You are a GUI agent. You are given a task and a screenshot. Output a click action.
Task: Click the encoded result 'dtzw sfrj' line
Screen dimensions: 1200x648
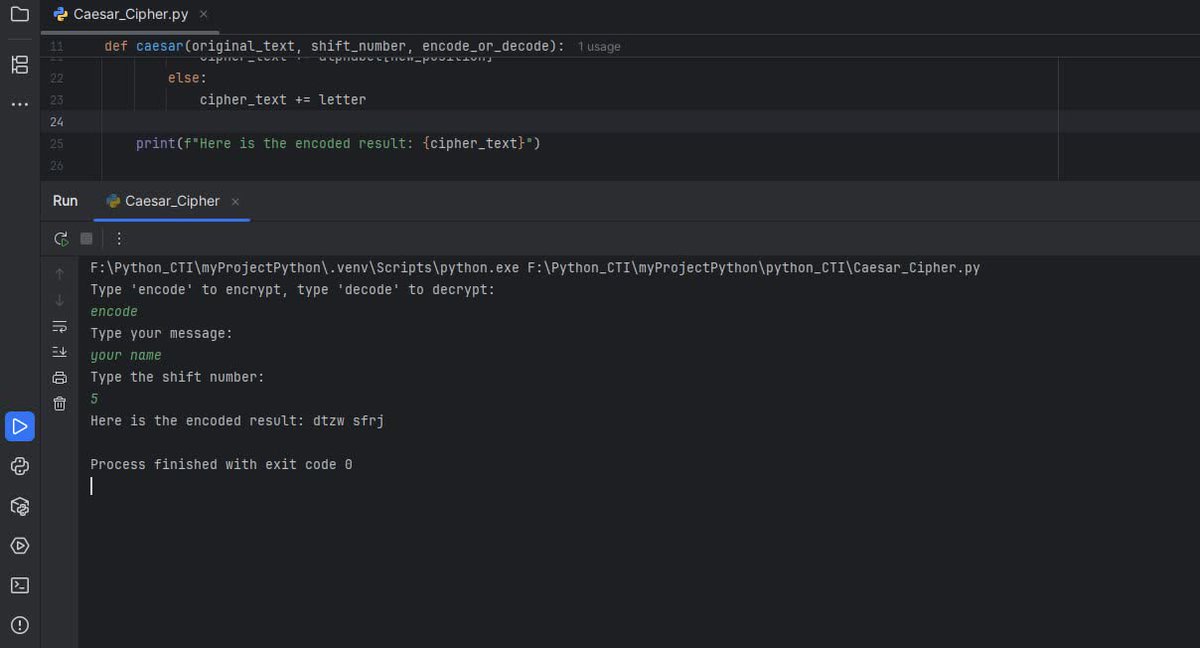pos(237,421)
